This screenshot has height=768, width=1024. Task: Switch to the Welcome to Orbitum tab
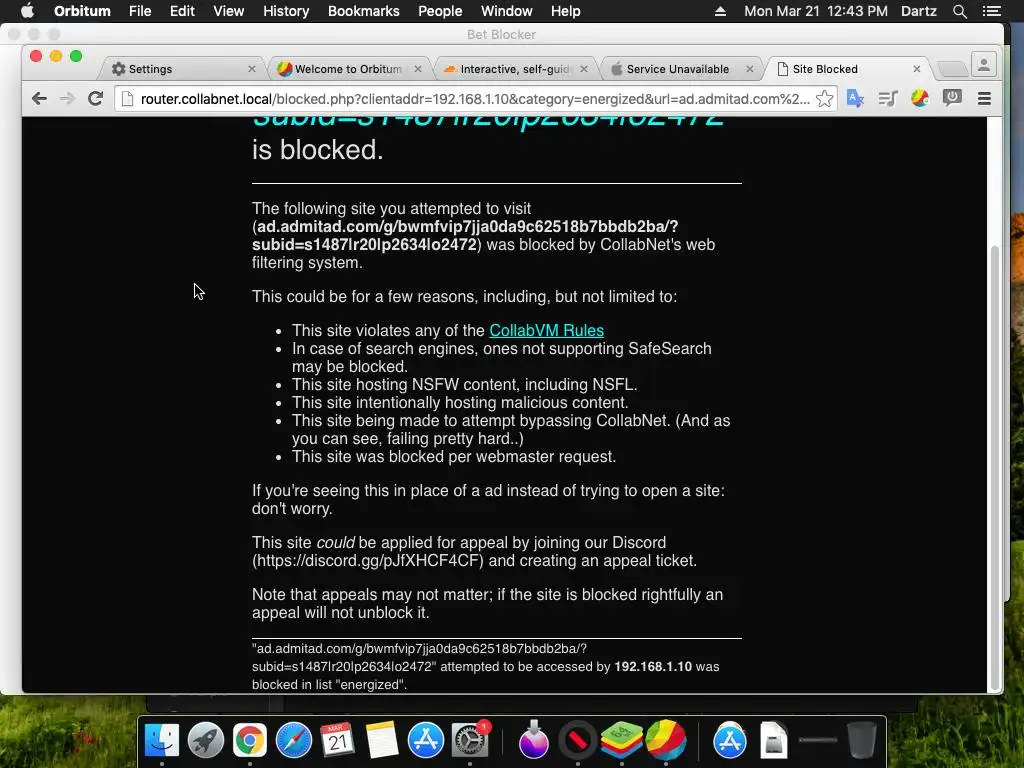(x=348, y=69)
